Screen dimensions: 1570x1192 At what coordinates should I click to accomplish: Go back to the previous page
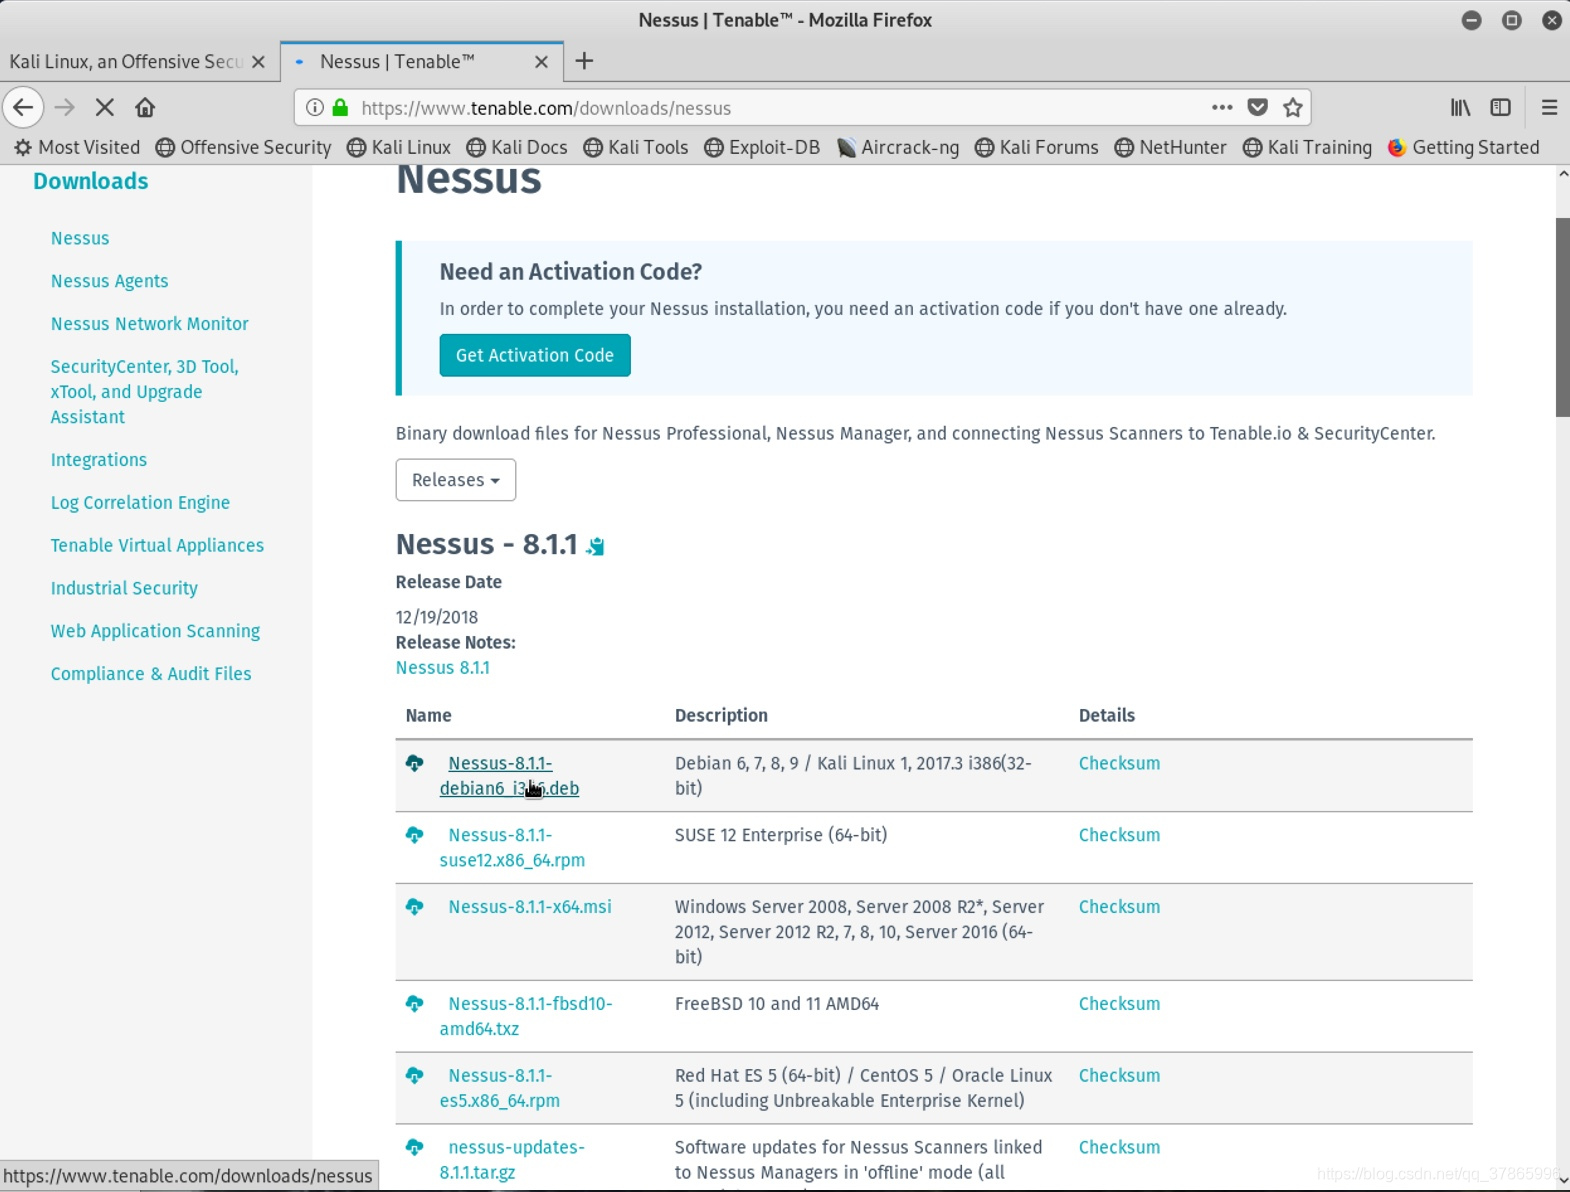click(23, 107)
